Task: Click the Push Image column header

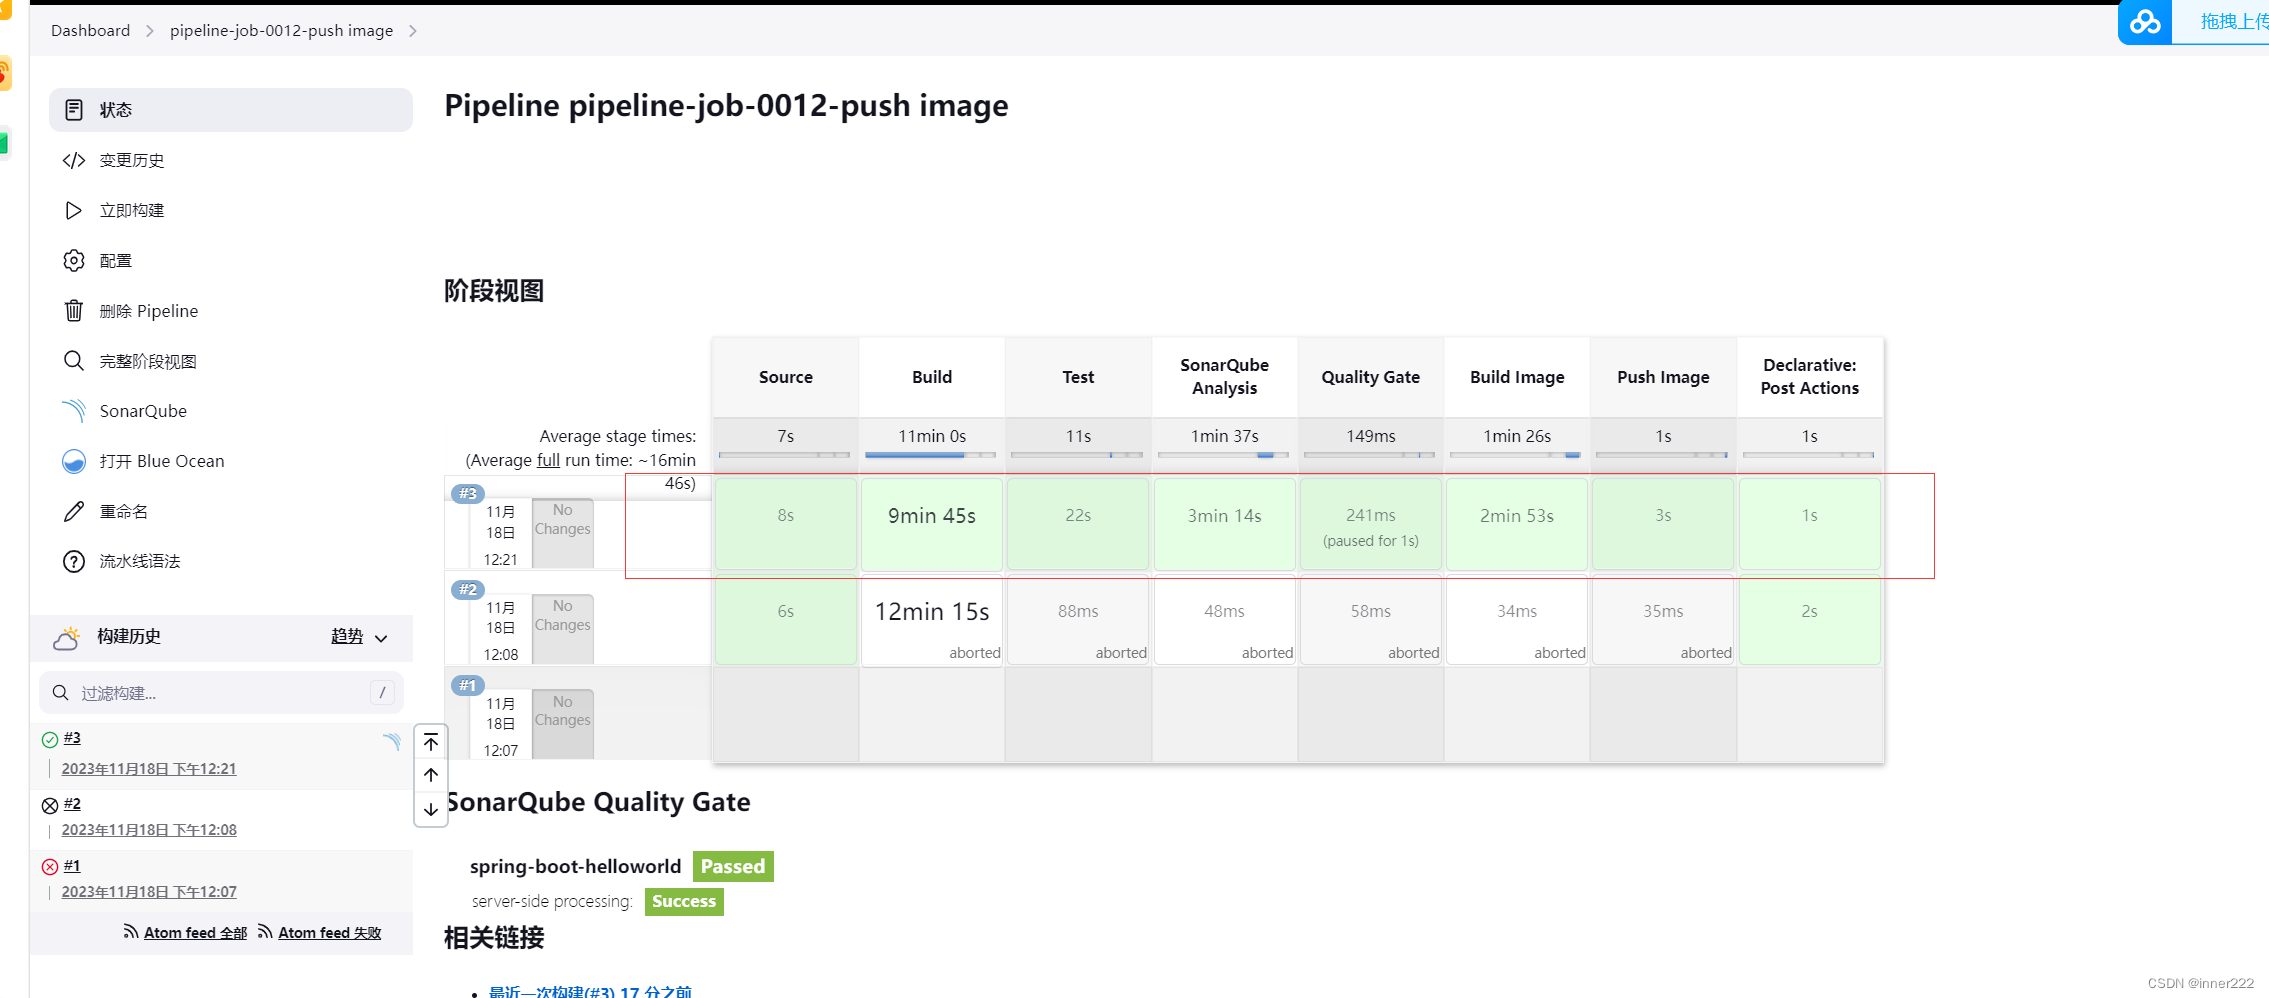Action: pos(1663,377)
